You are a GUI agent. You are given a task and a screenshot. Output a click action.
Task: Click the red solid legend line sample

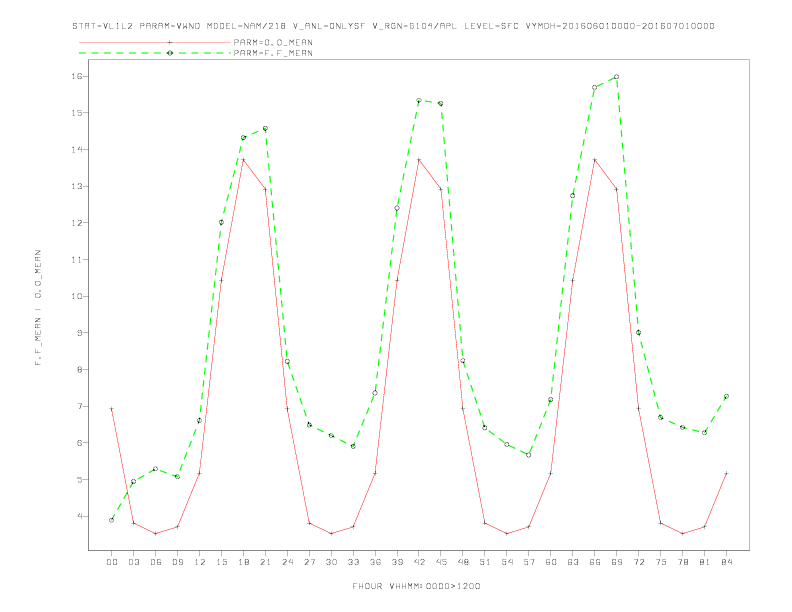[x=155, y=42]
